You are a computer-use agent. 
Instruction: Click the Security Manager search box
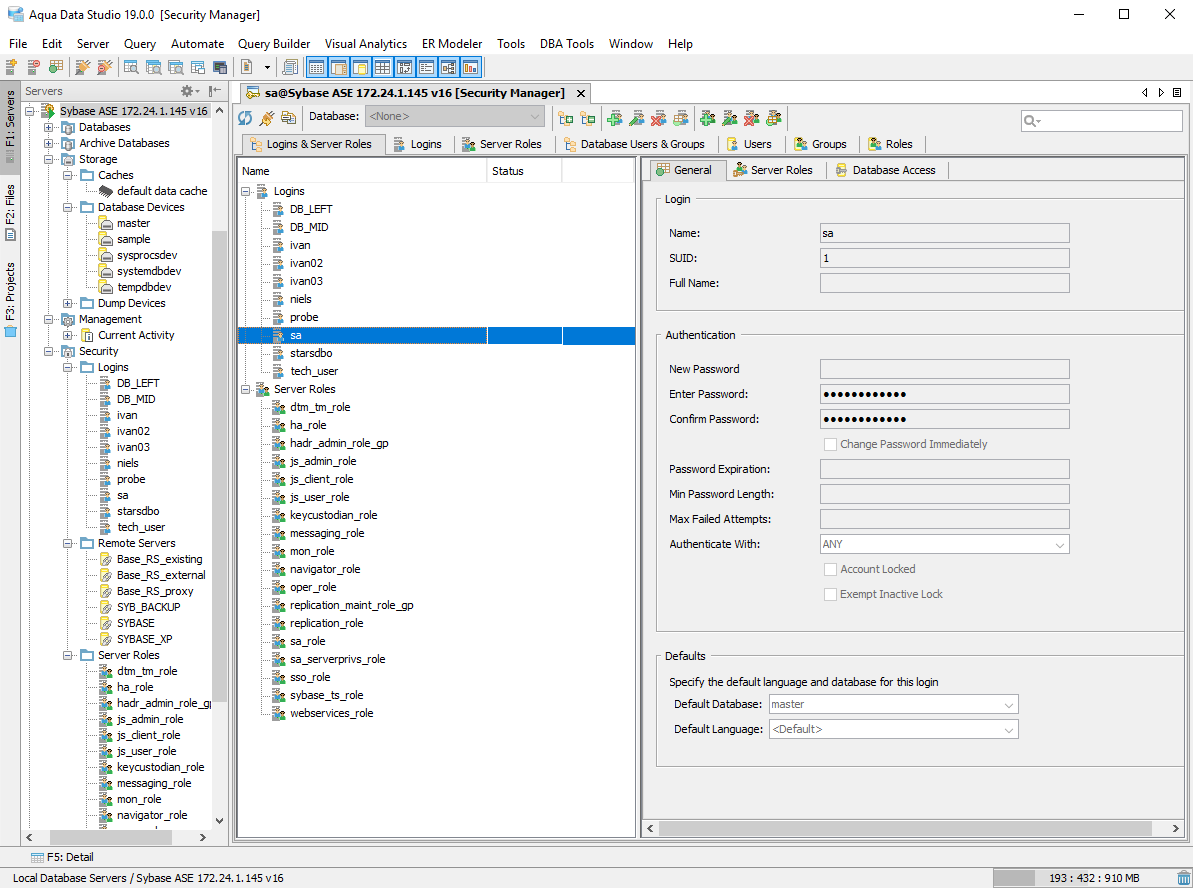click(x=1102, y=121)
